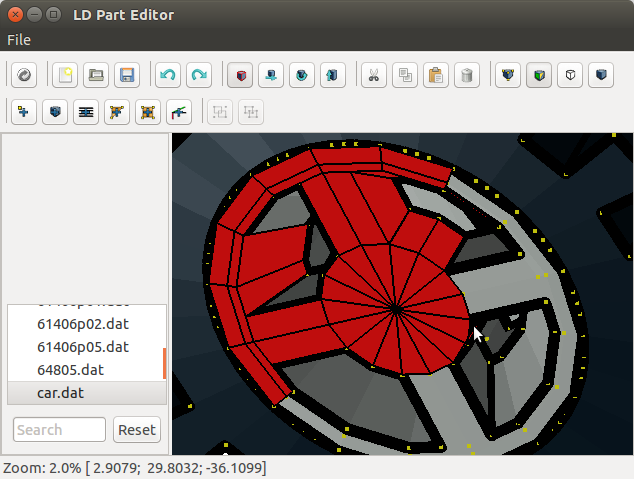Select car.dat in the file list

[61, 393]
